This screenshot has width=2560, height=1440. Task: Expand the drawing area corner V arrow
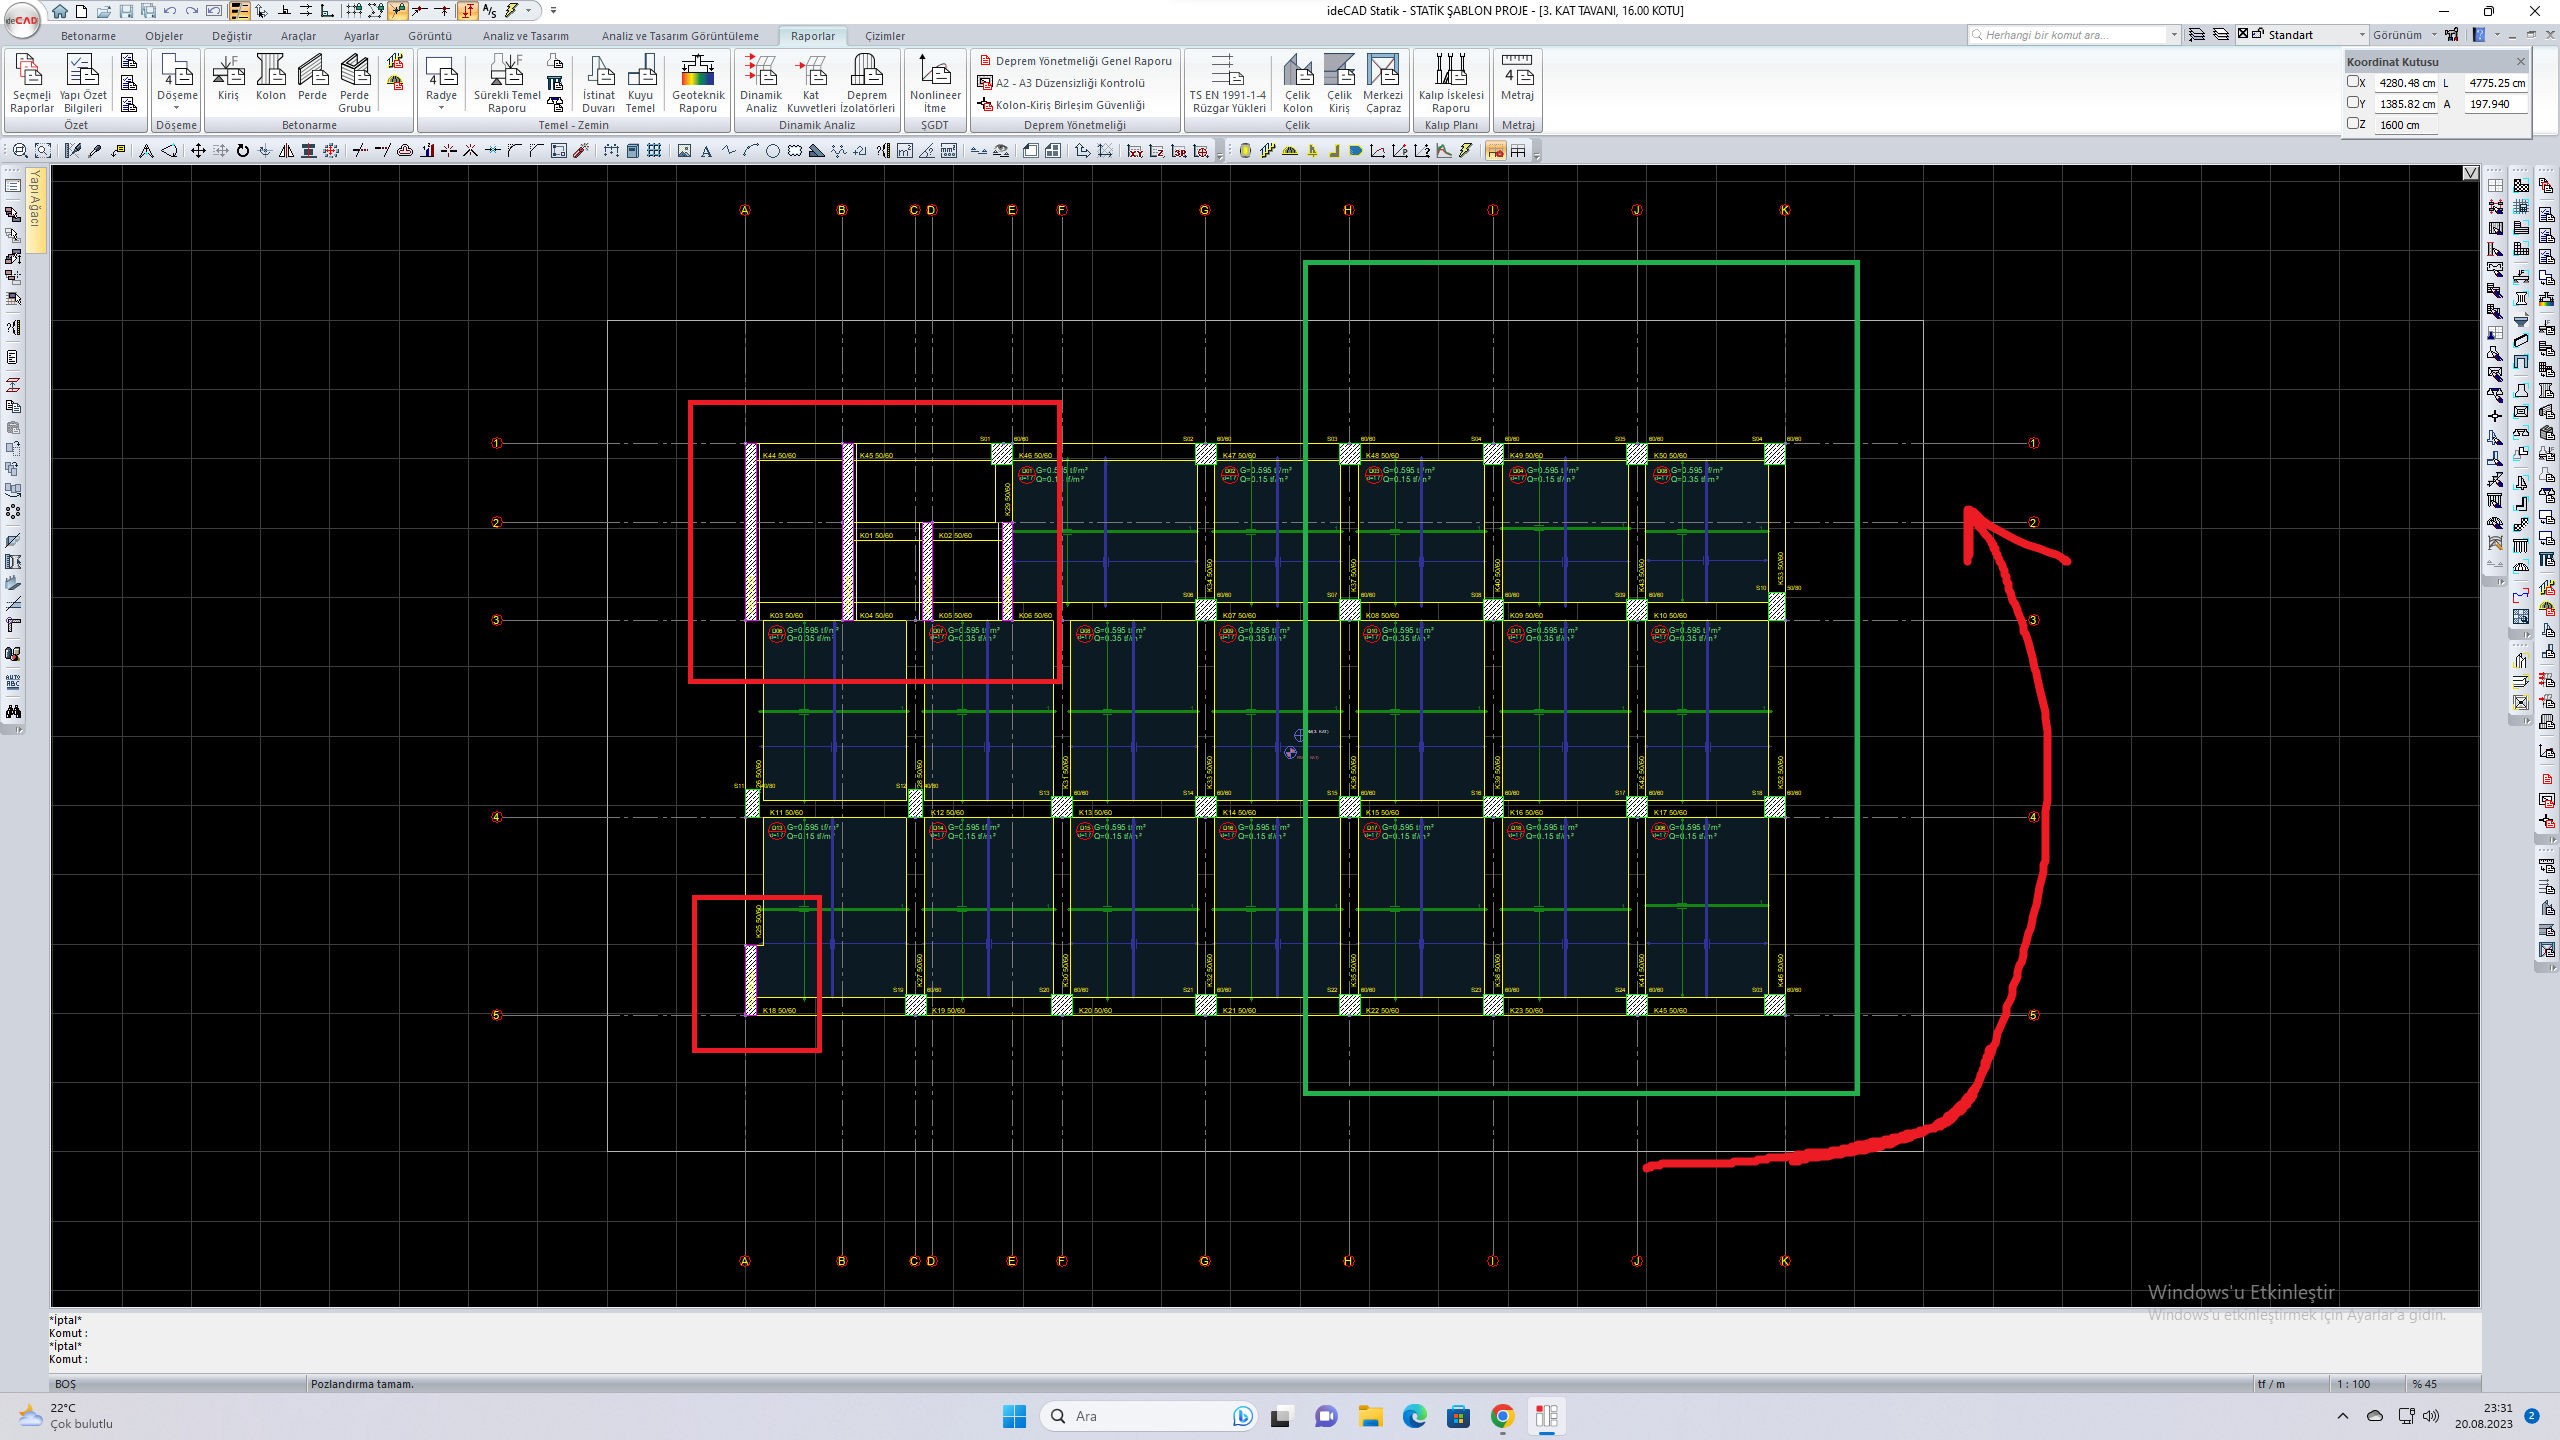click(2470, 173)
